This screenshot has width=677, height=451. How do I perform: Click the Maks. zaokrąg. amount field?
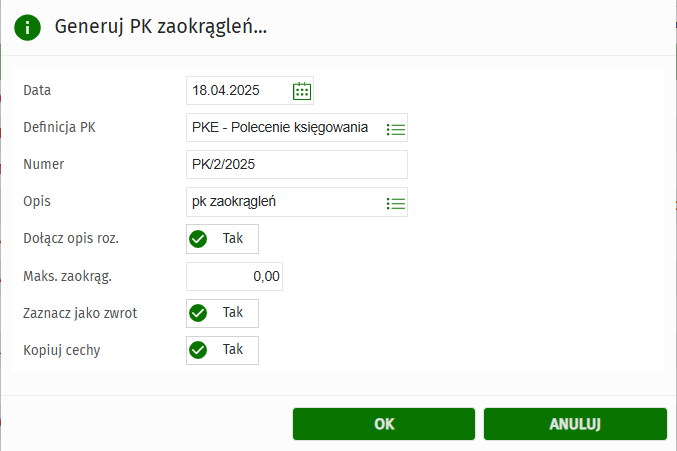coord(234,277)
